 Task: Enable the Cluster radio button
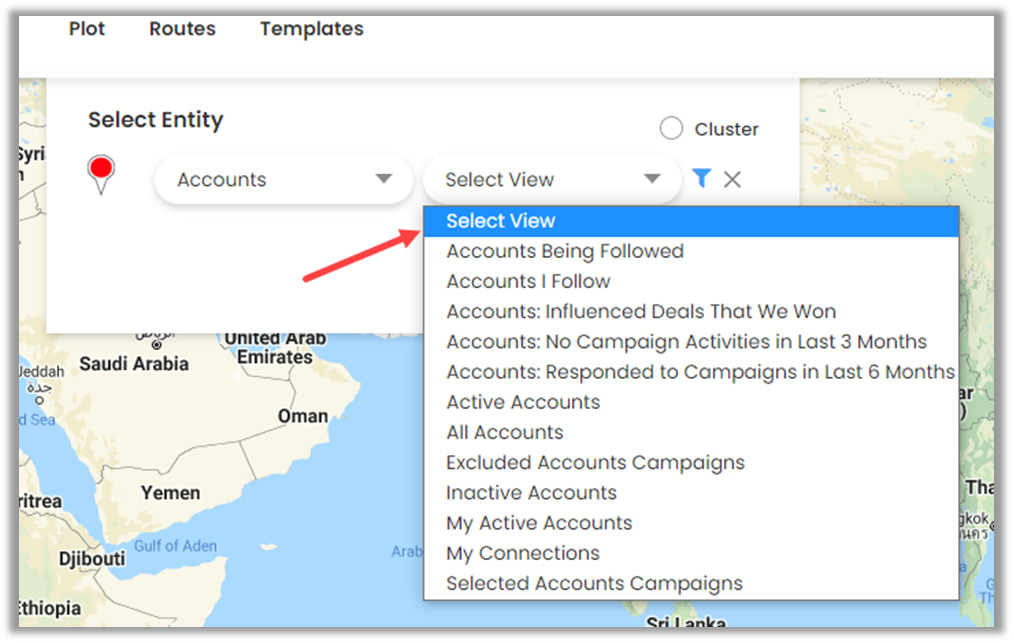[672, 129]
